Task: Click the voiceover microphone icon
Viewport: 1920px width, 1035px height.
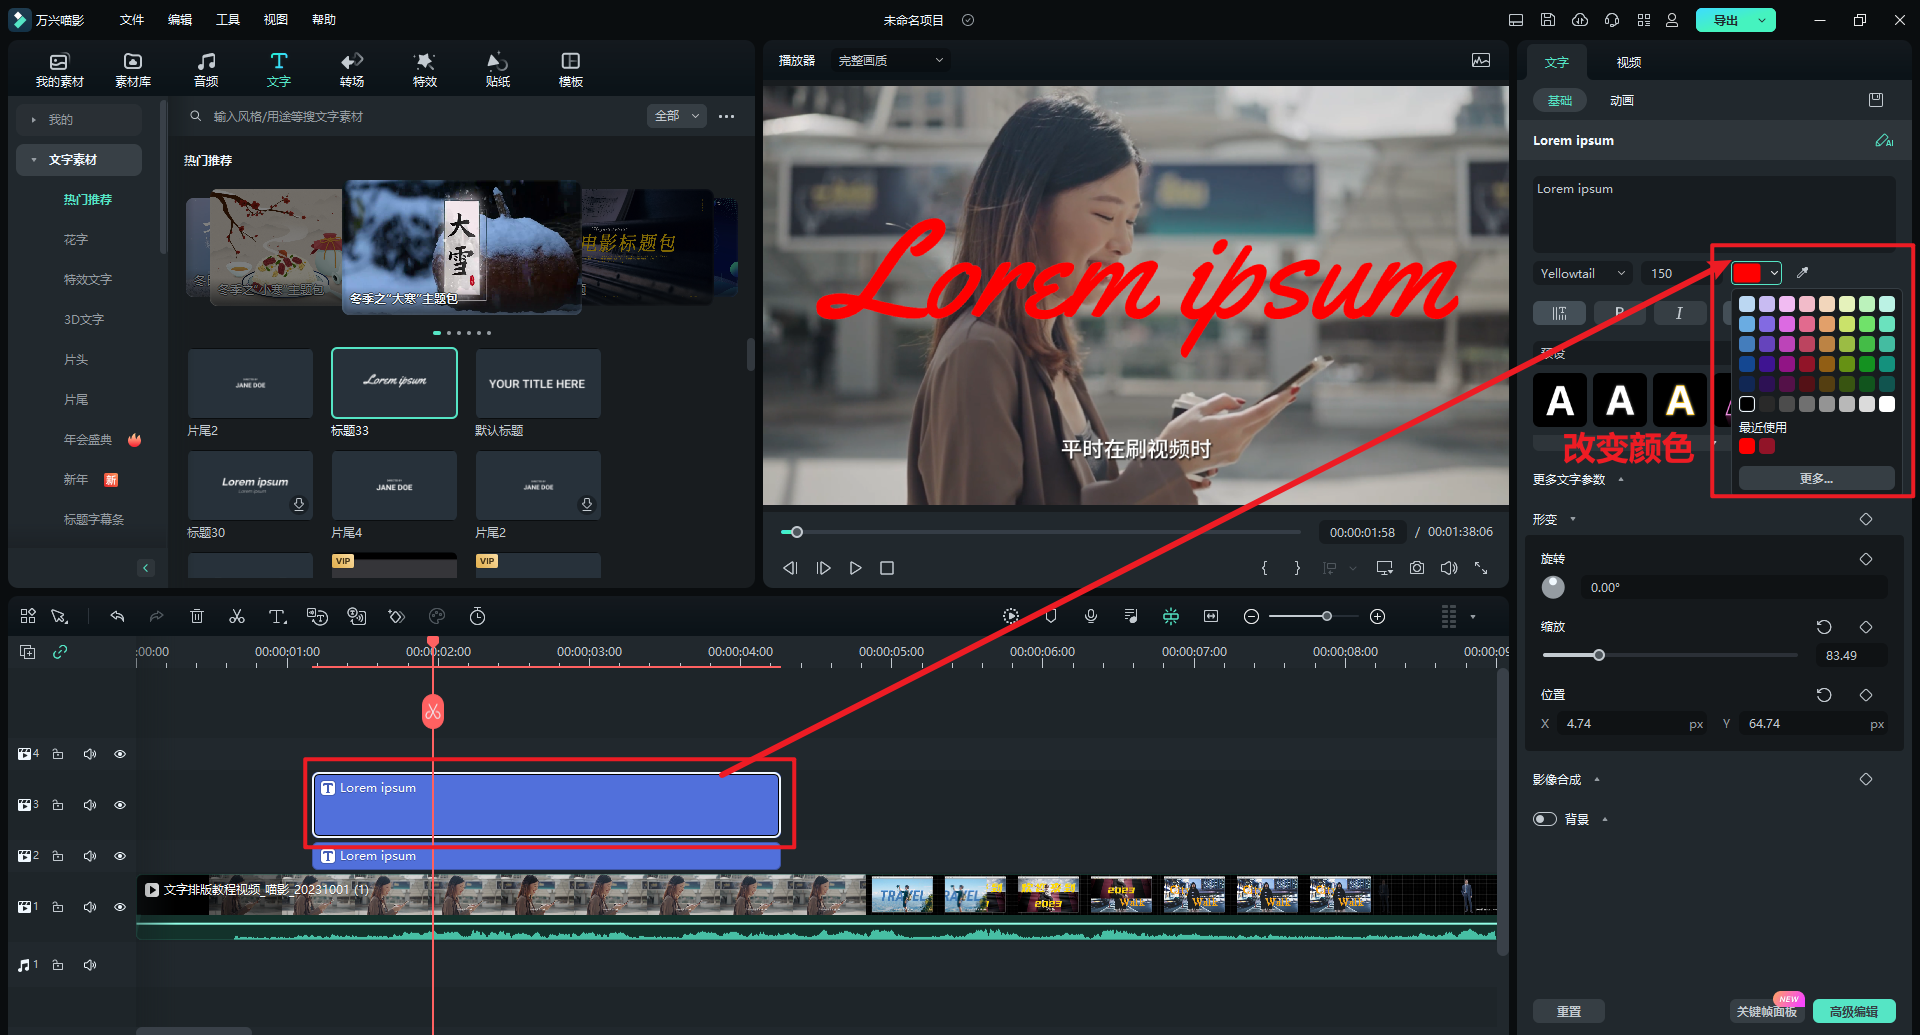Action: pos(1091,617)
